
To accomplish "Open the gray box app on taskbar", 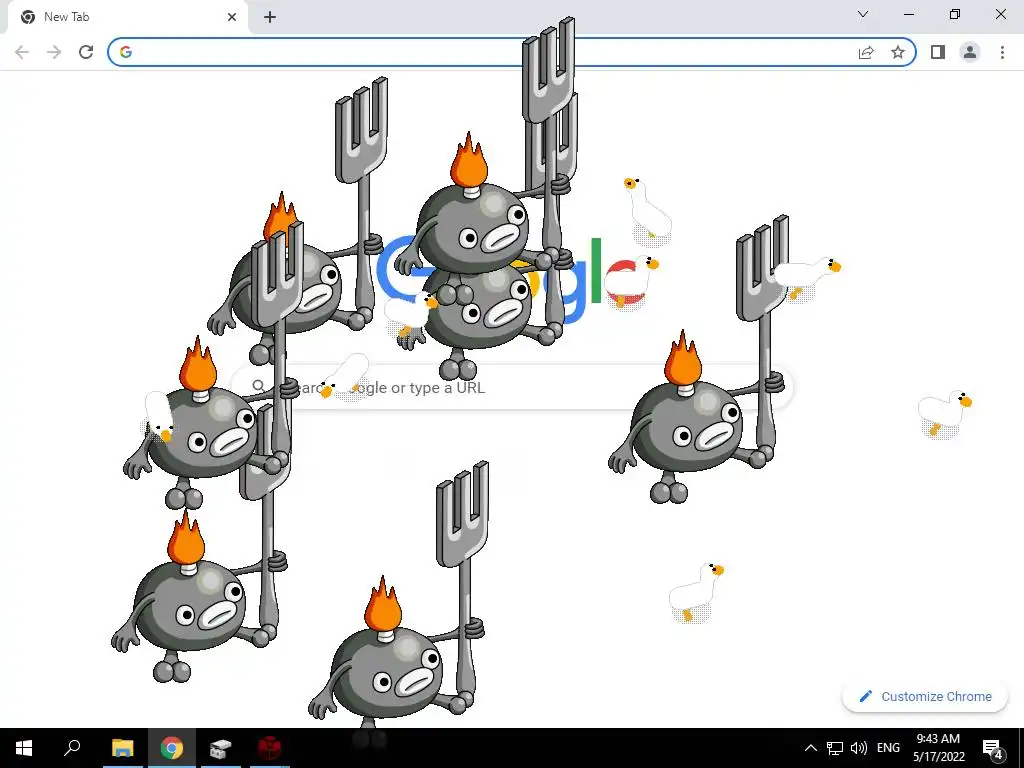I will [x=221, y=748].
